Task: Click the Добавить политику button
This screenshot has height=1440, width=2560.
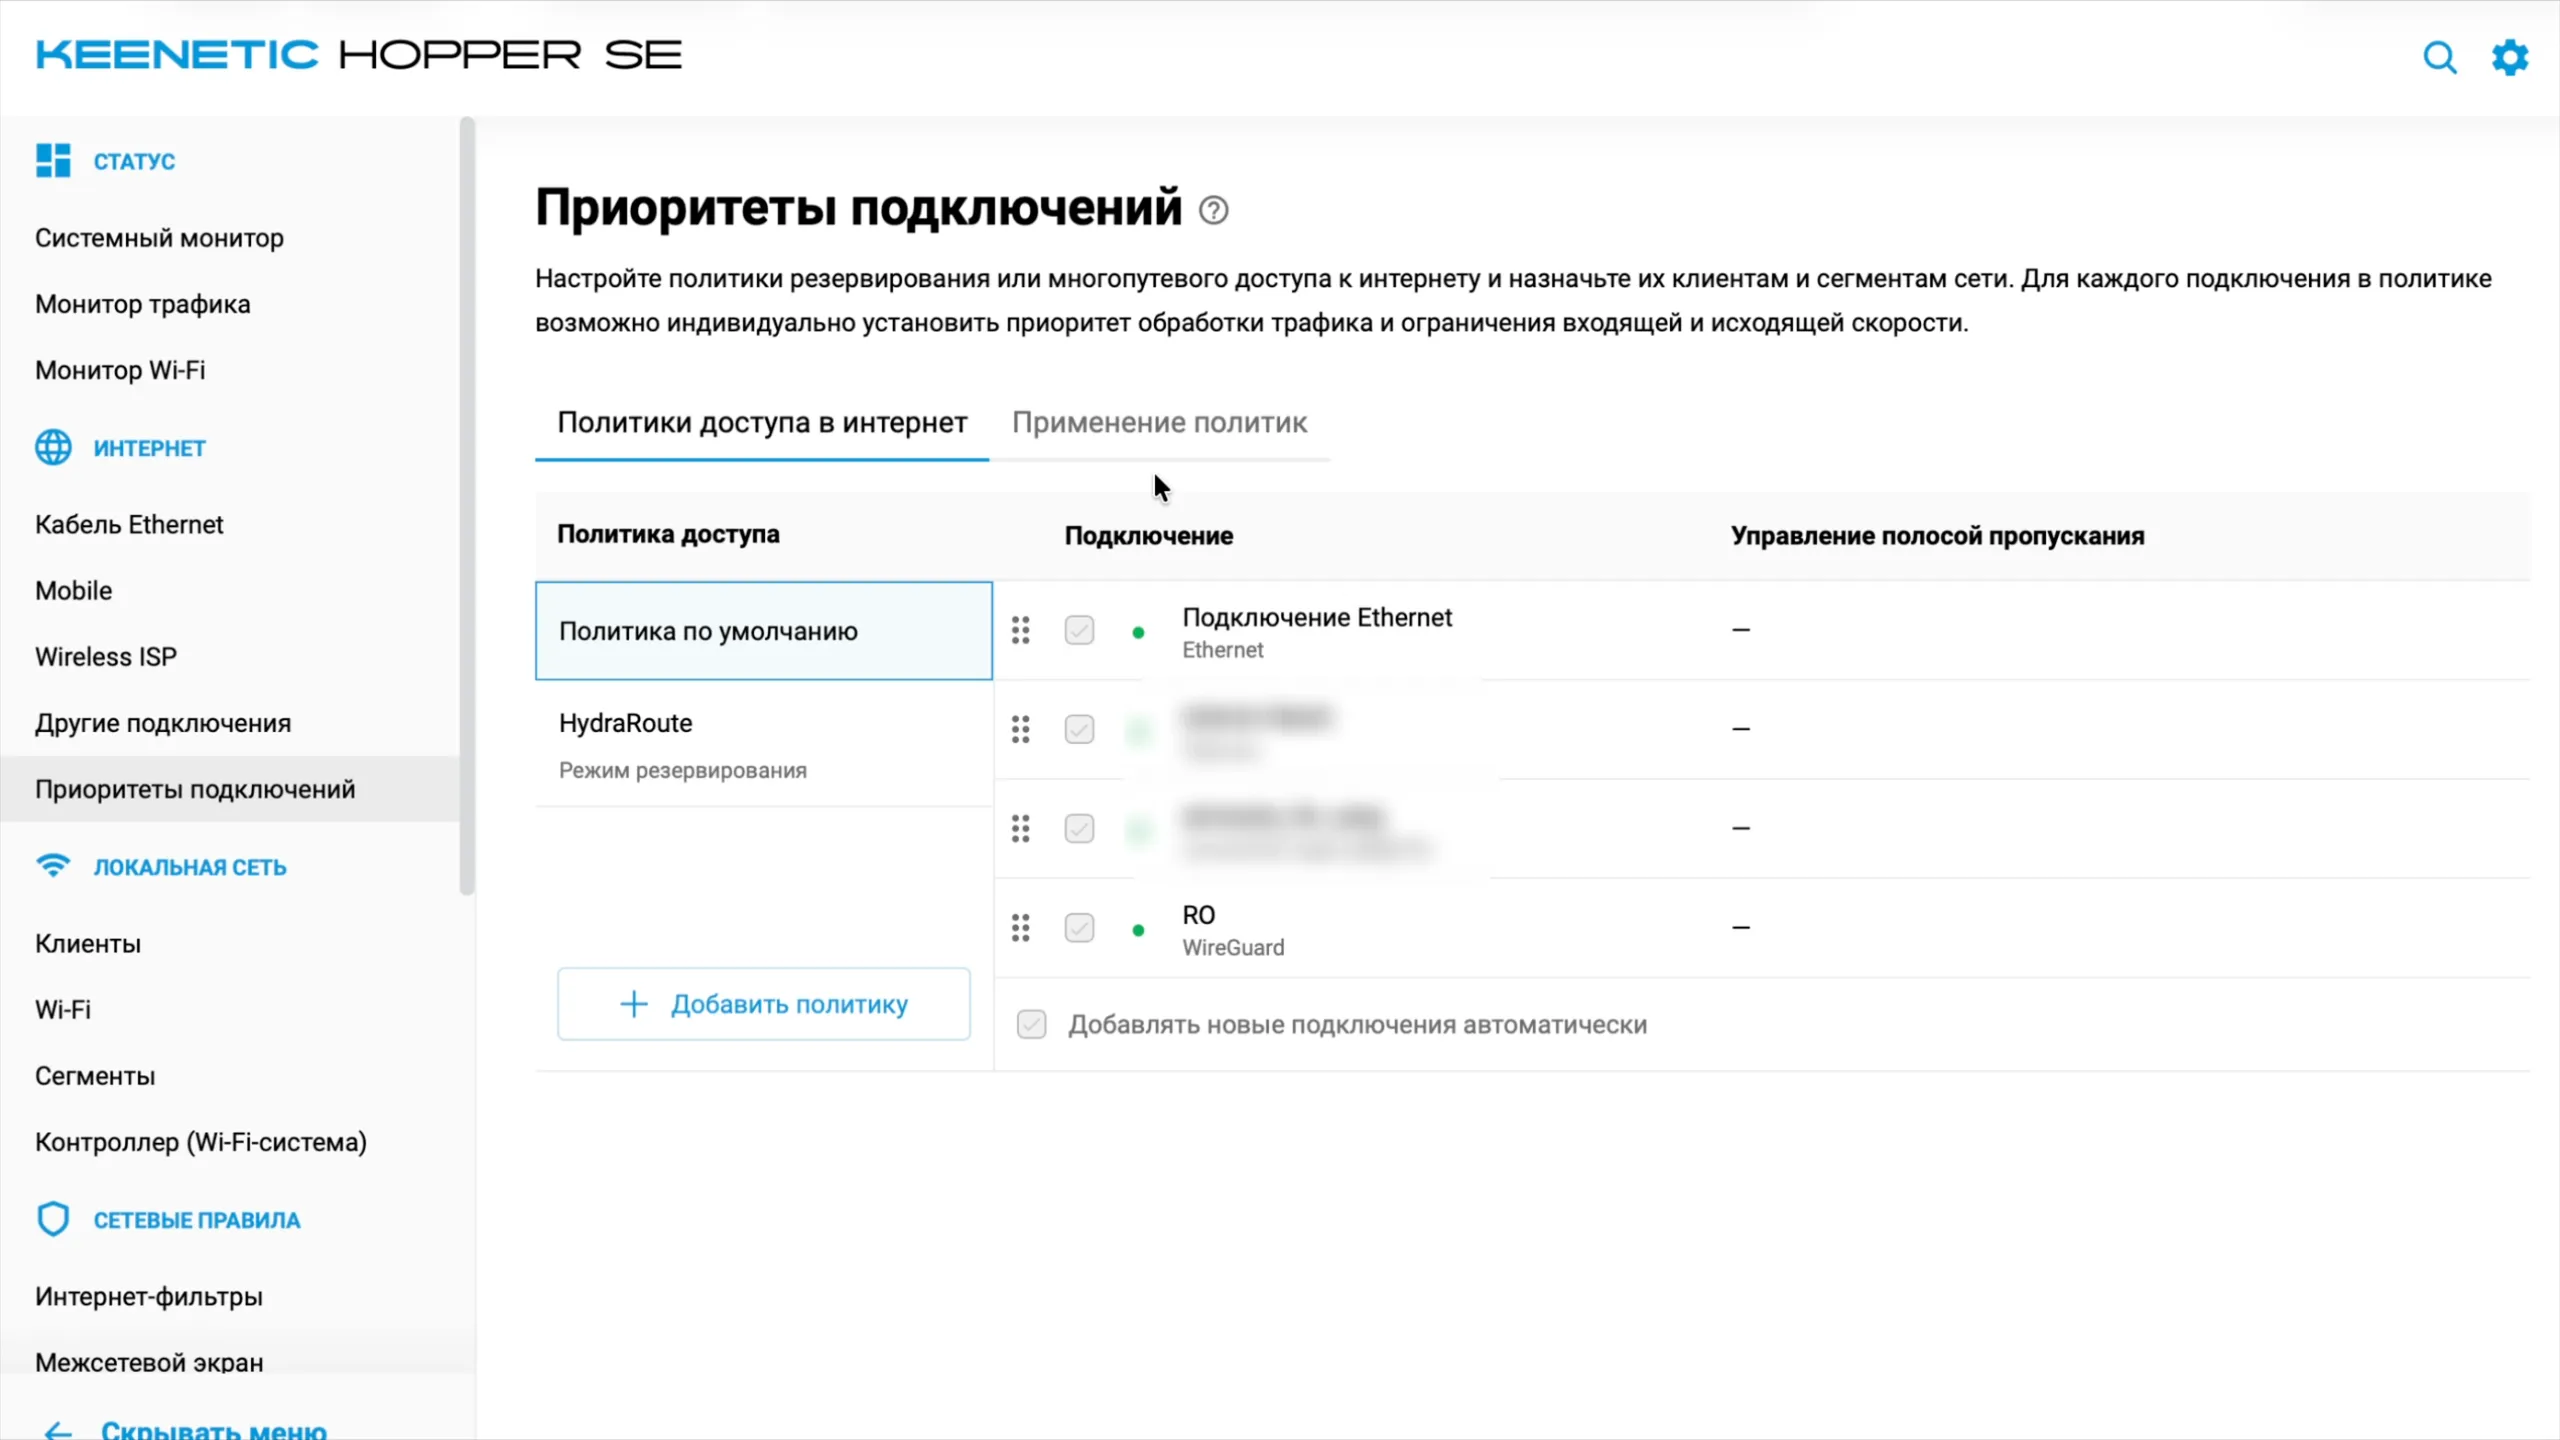Action: (763, 1004)
